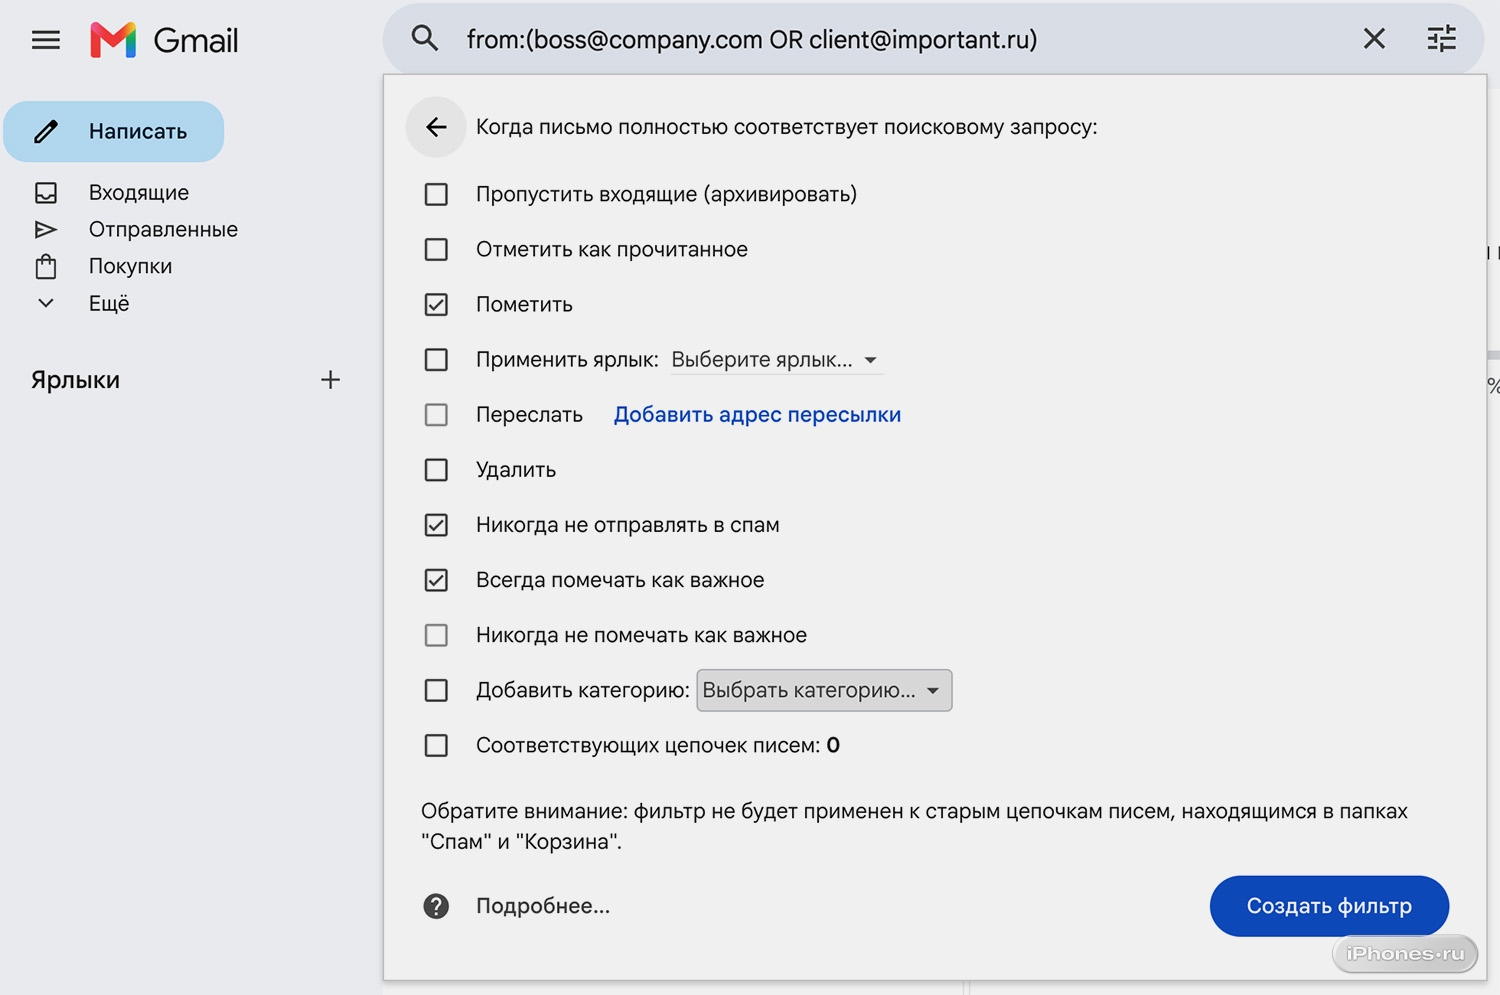The width and height of the screenshot is (1500, 995).
Task: Click the help question mark icon
Action: tap(436, 906)
